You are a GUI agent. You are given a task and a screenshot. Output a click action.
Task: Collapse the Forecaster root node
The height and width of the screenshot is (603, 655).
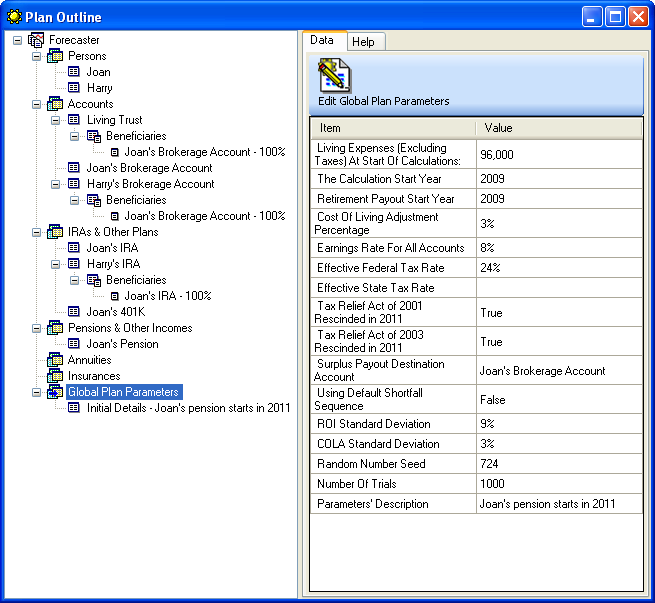pyautogui.click(x=17, y=41)
